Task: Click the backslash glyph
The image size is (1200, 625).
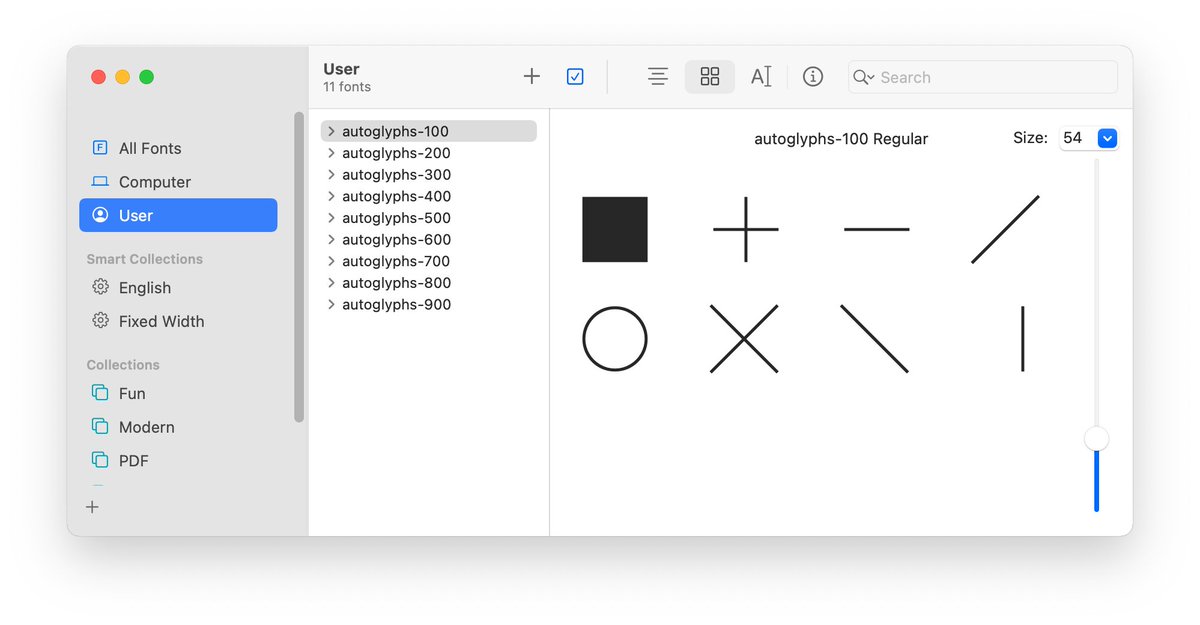Action: (875, 339)
